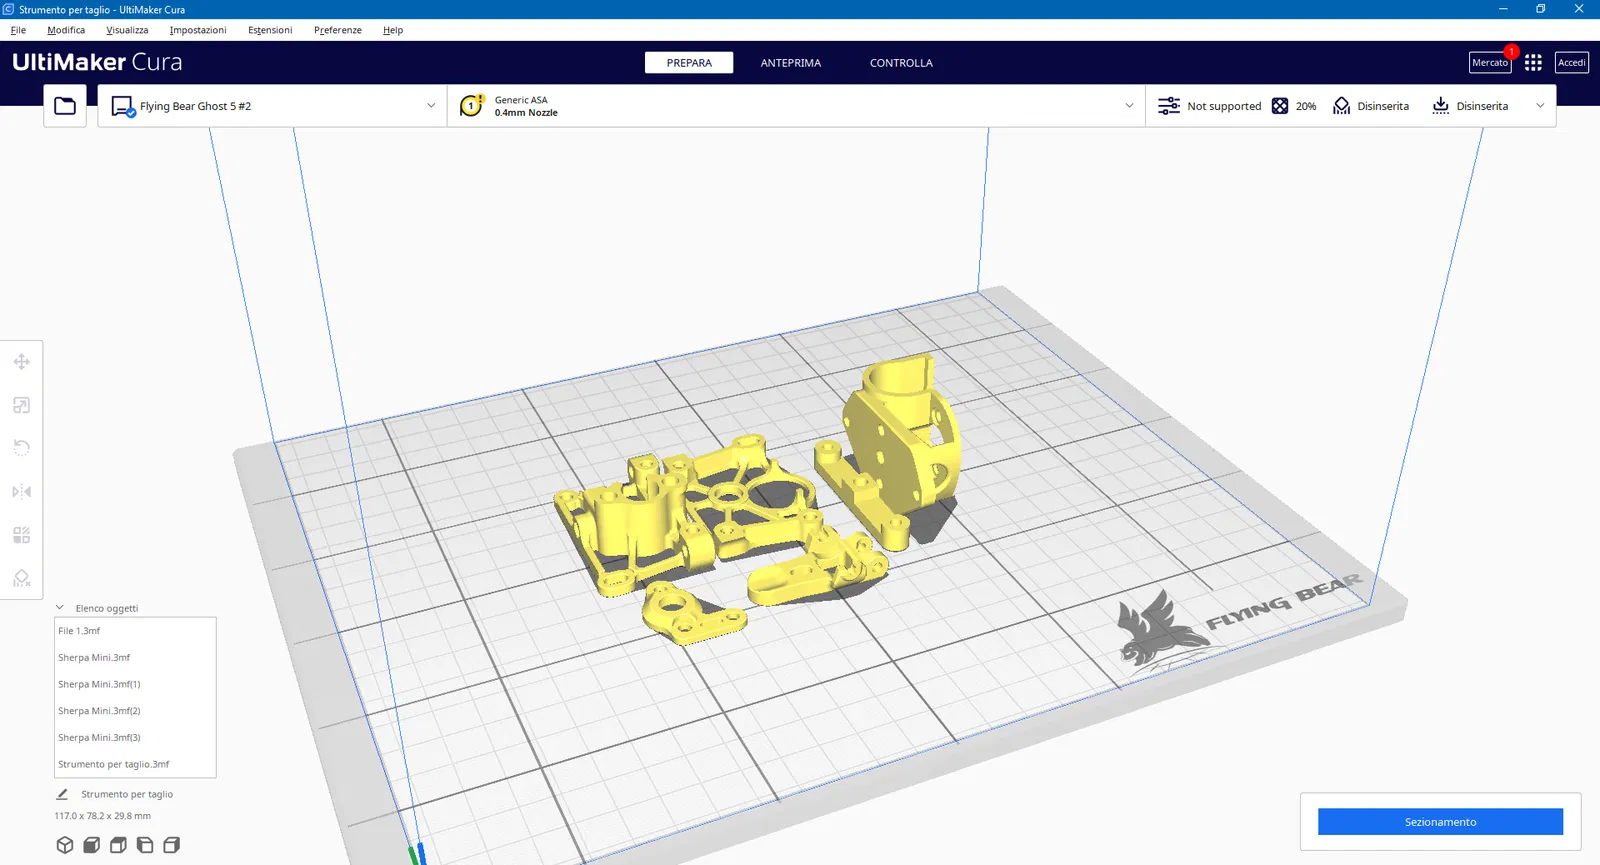Select File 1.3mf in object list
Image resolution: width=1600 pixels, height=865 pixels.
[135, 631]
